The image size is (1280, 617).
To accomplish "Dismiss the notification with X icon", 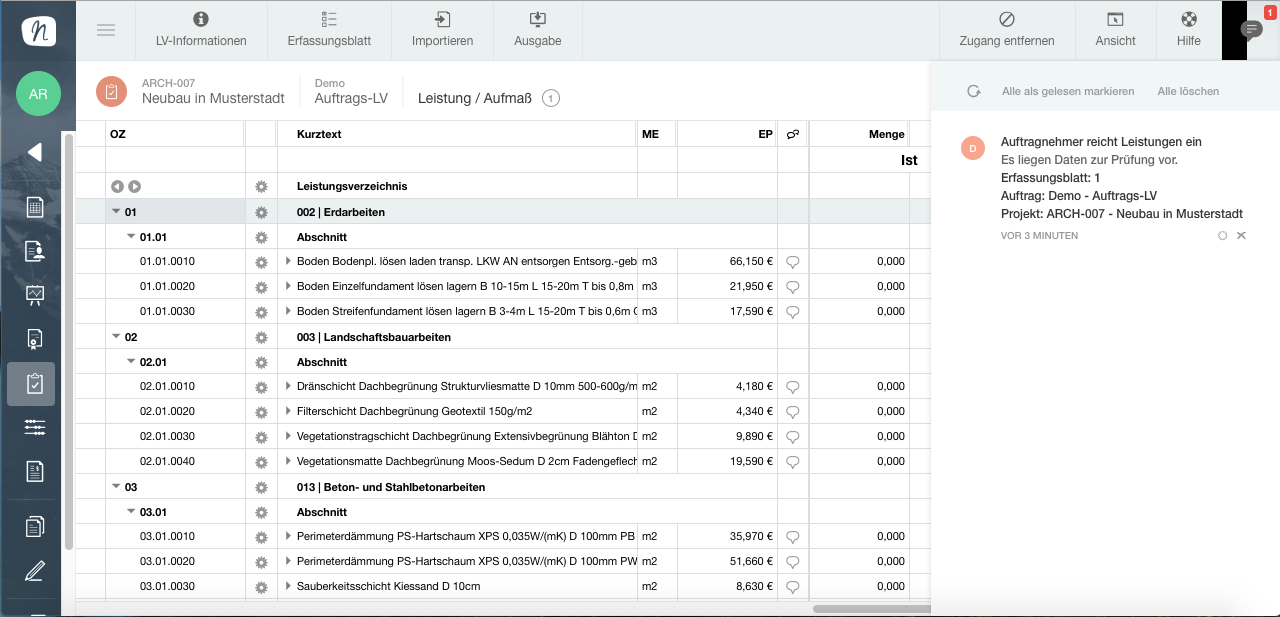I will [x=1241, y=236].
